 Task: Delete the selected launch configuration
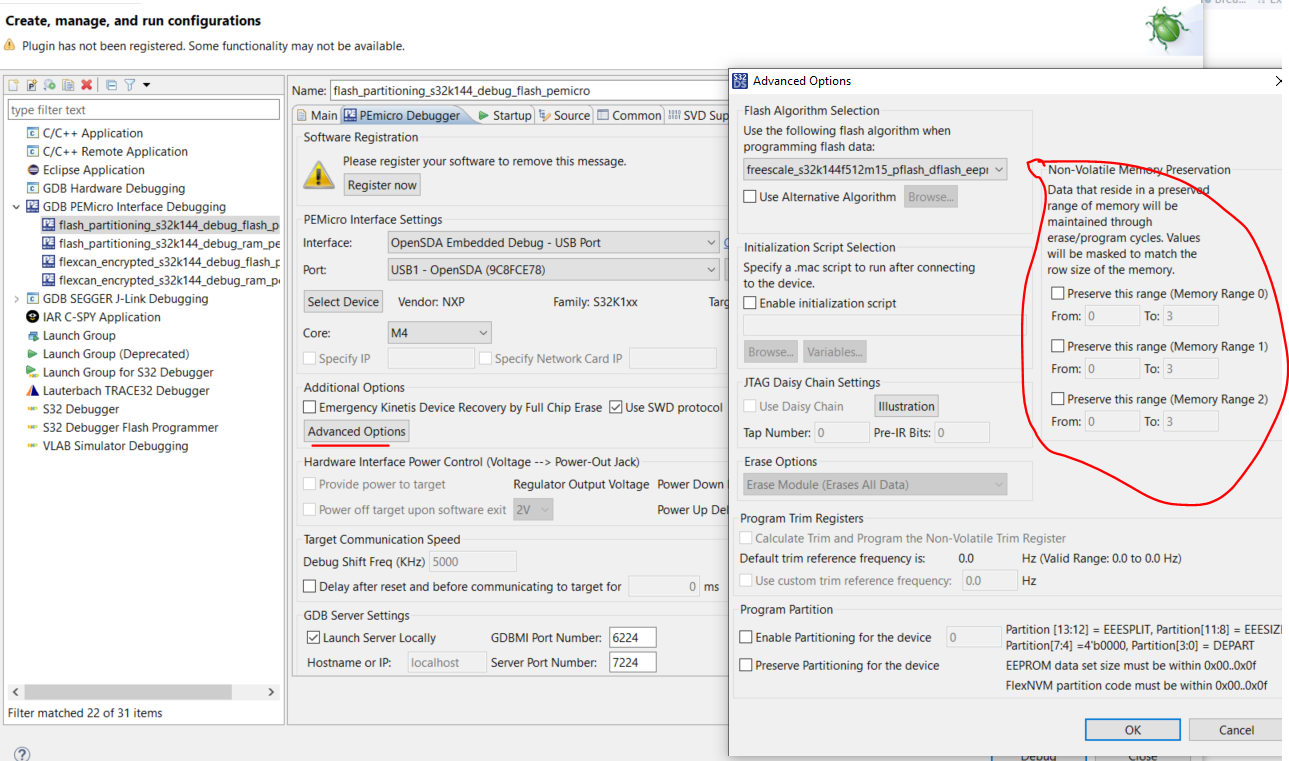click(x=86, y=85)
